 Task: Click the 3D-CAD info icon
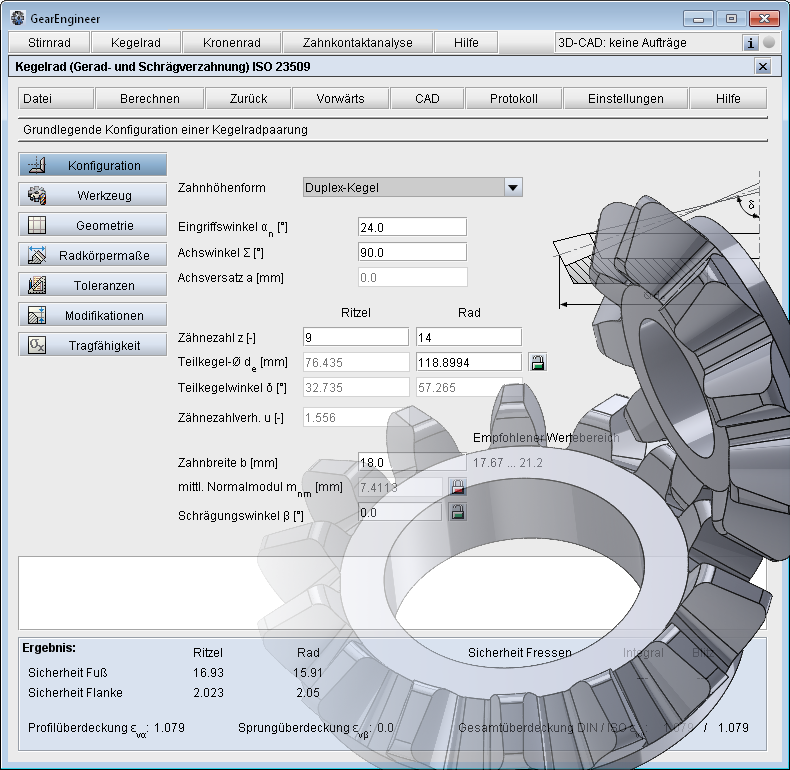[751, 43]
